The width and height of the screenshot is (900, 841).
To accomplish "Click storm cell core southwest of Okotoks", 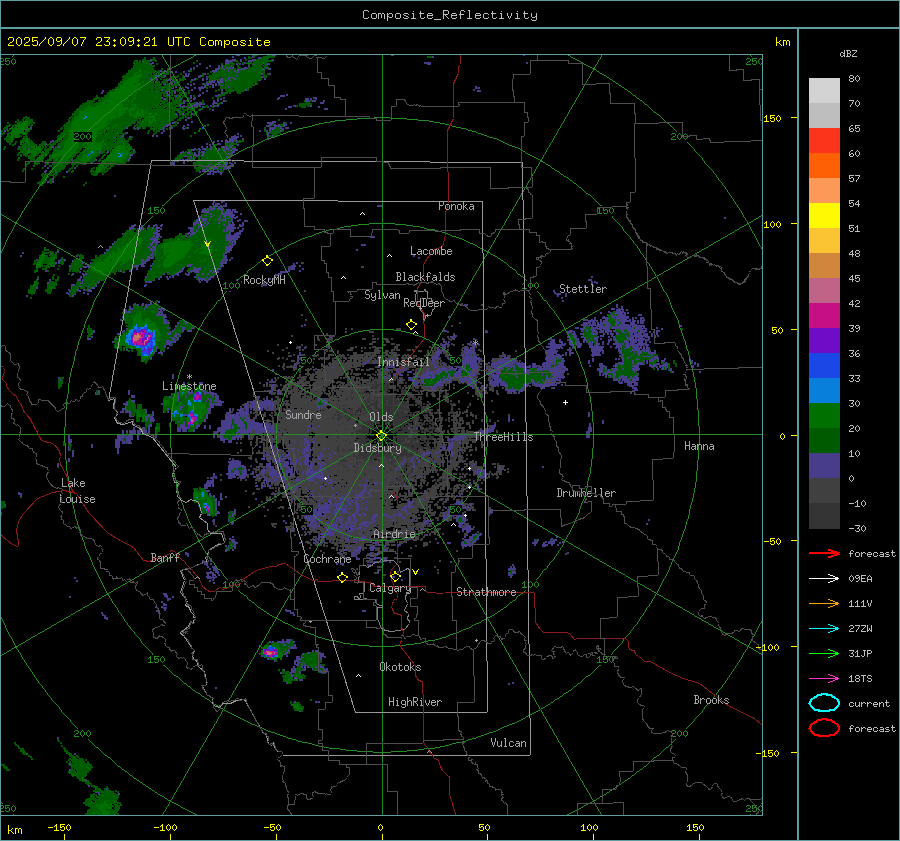I will (270, 652).
